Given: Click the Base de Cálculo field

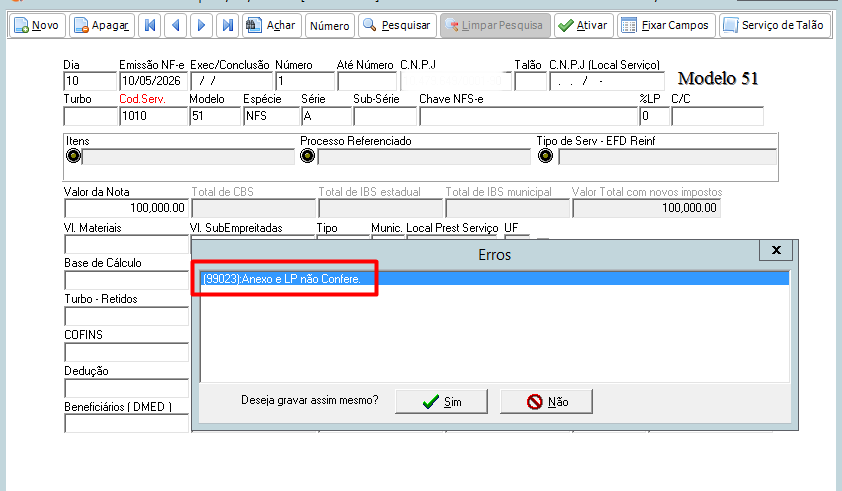Looking at the screenshot, I should [126, 280].
